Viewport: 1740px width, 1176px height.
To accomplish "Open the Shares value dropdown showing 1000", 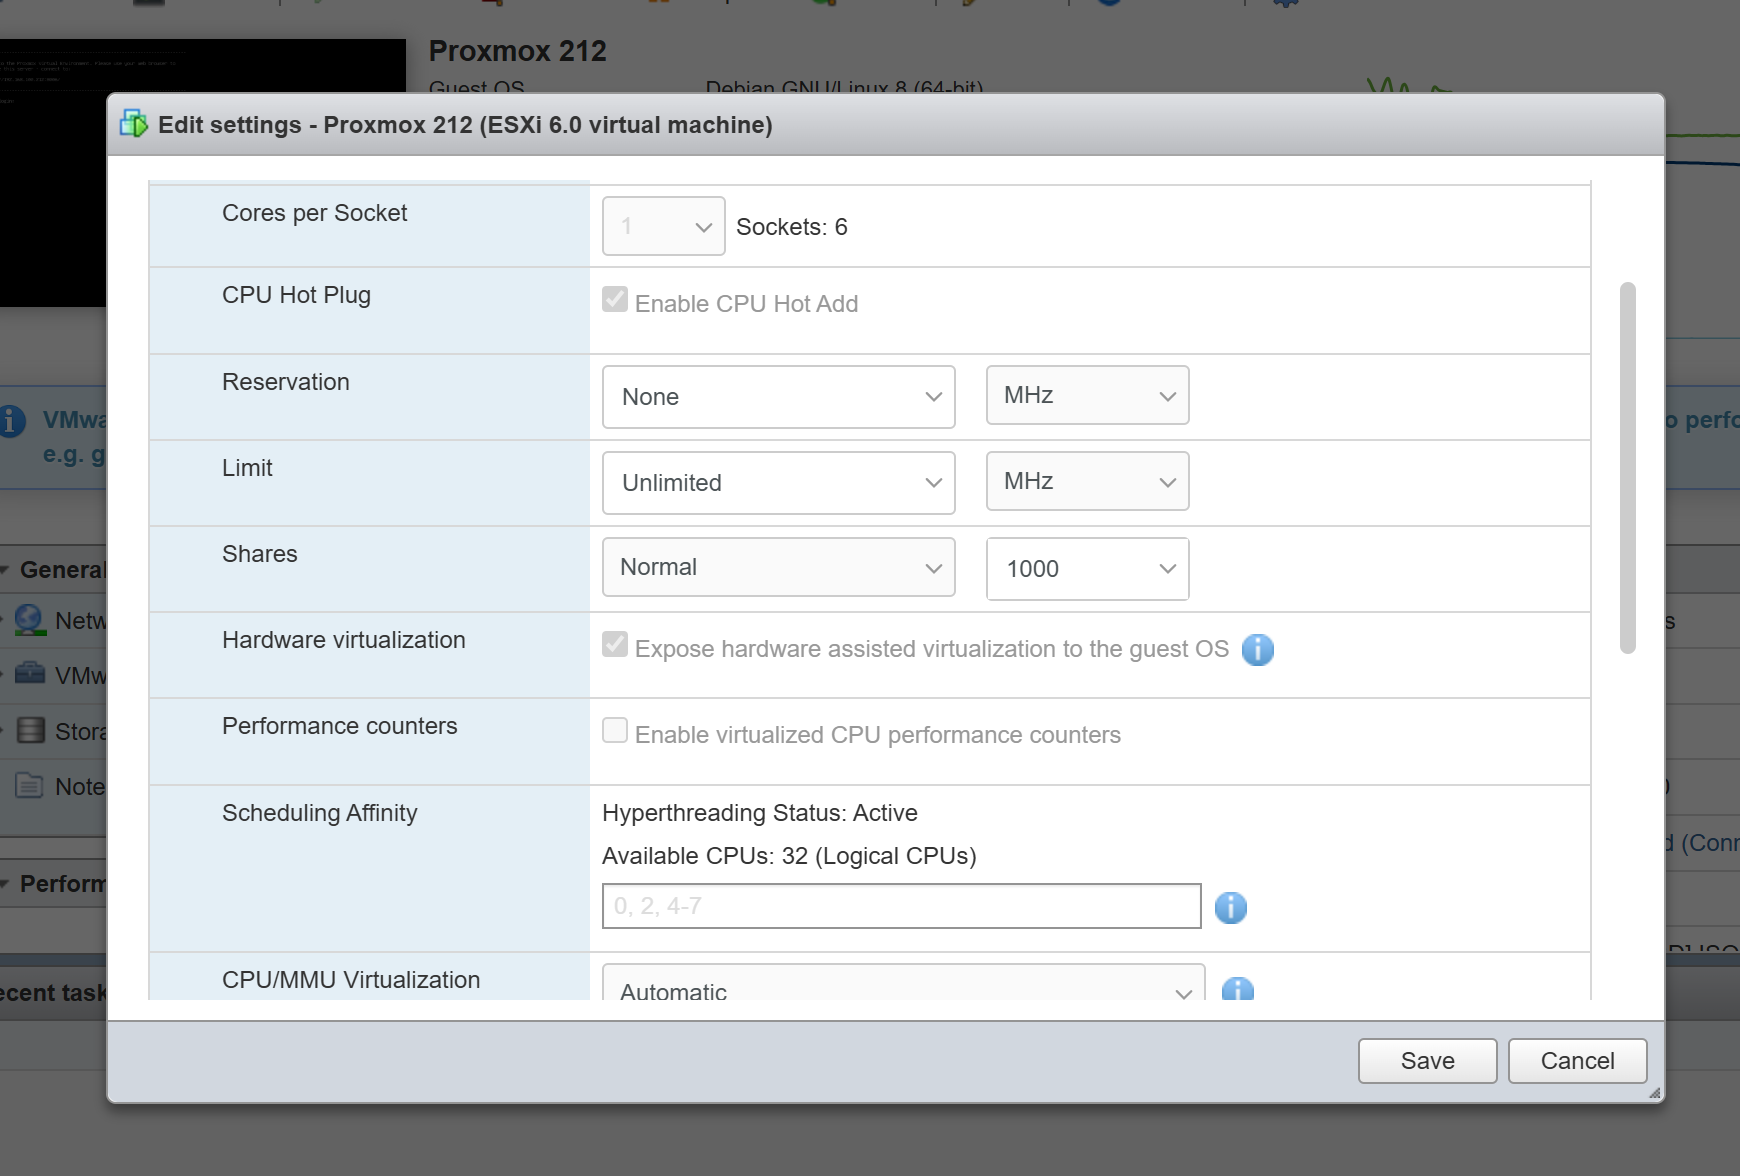I will click(1088, 569).
